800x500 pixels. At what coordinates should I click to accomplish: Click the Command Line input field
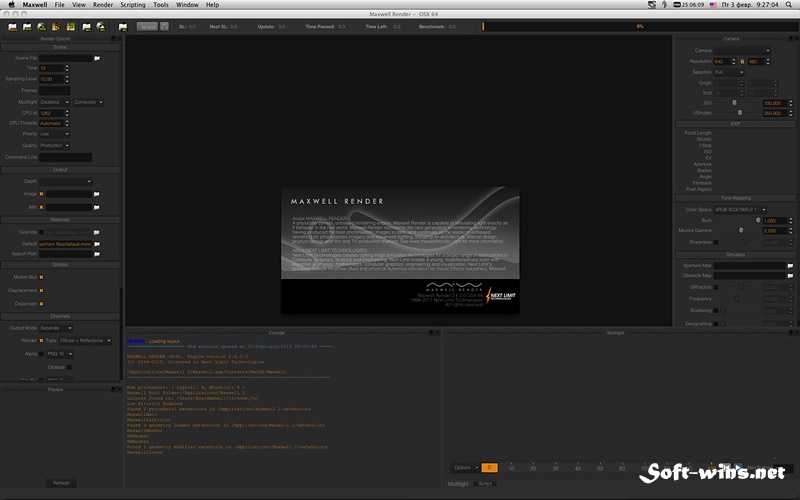click(66, 157)
